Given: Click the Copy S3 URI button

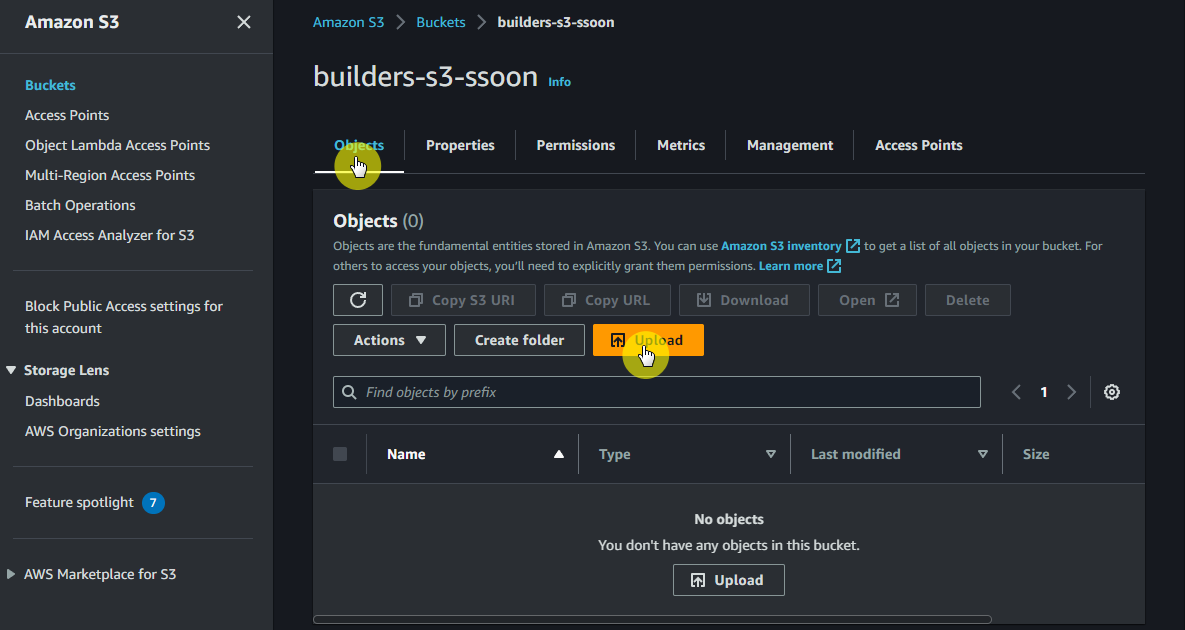Looking at the screenshot, I should point(463,300).
